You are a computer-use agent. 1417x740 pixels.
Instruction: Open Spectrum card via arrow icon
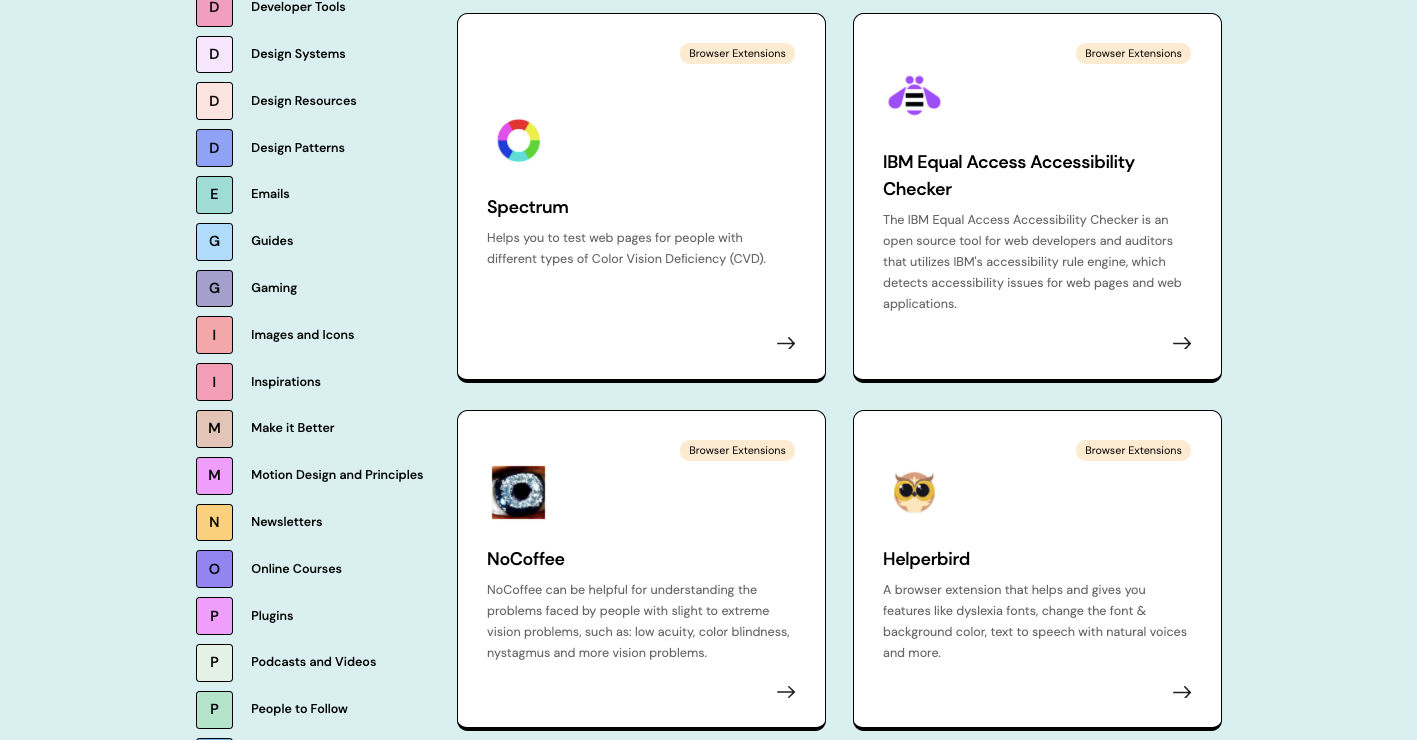[x=786, y=343]
